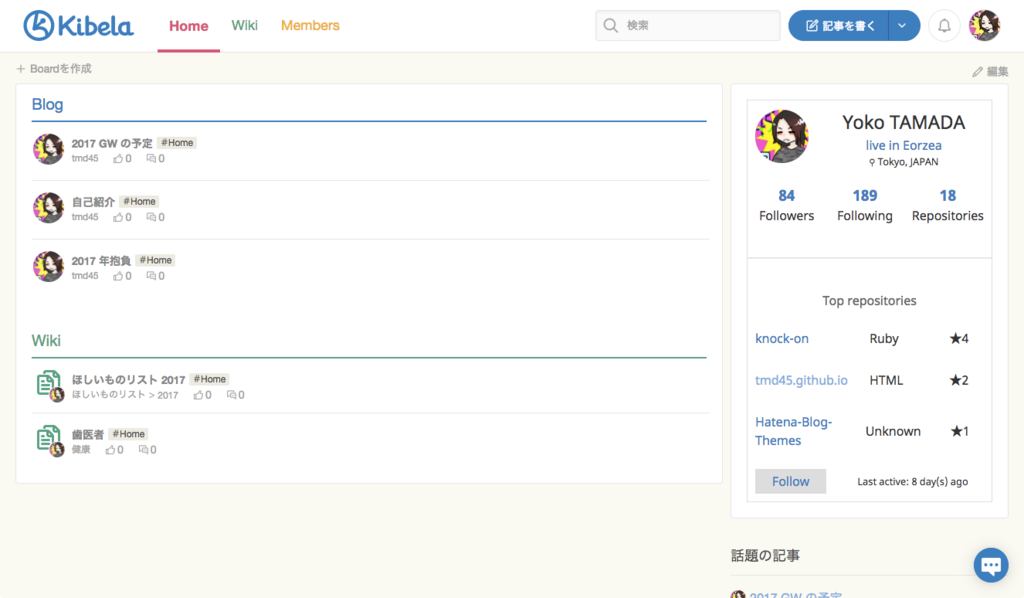
Task: Click the 記事を書く button
Action: 839,25
